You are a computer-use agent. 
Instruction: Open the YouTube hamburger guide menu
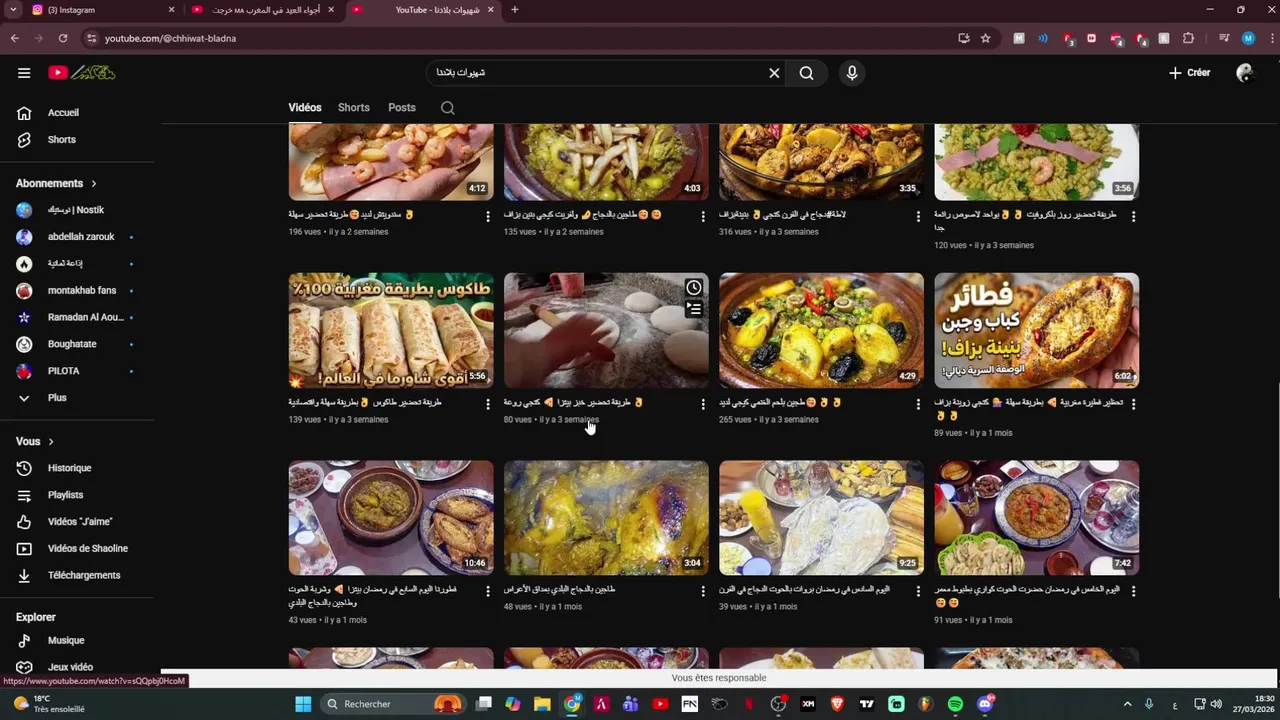click(x=24, y=73)
